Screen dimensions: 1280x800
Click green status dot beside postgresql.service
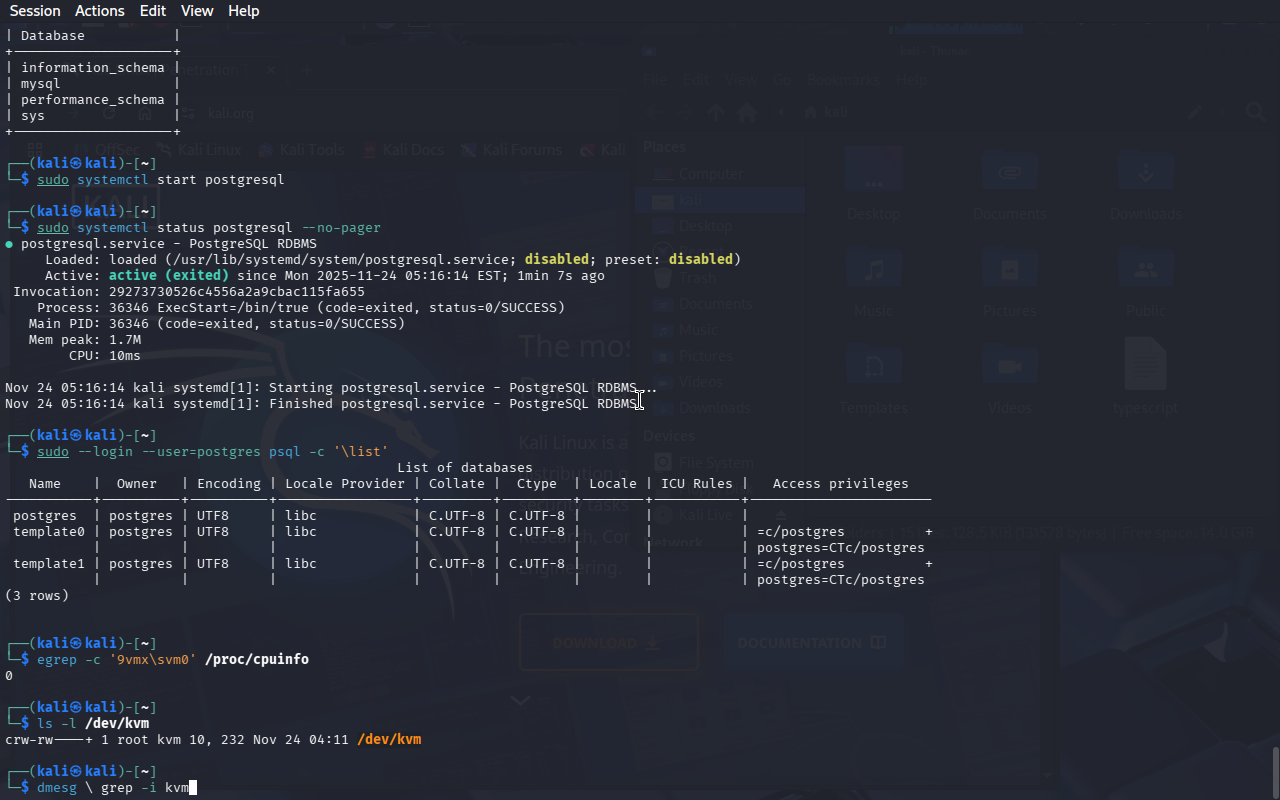coord(9,244)
